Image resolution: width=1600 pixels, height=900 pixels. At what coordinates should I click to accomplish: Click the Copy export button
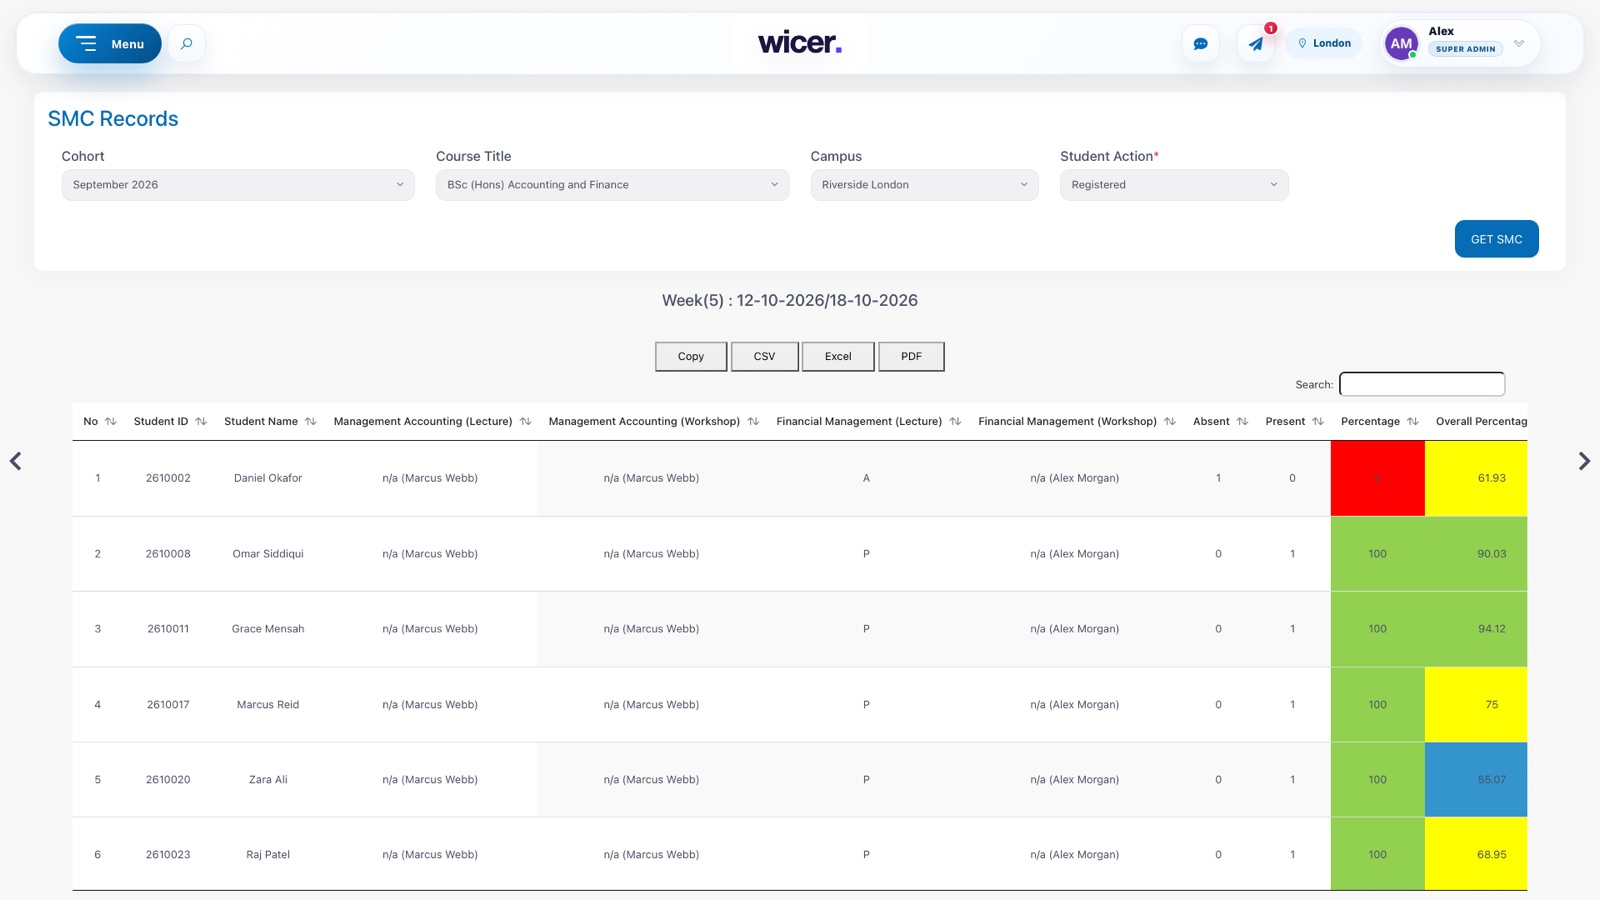pyautogui.click(x=691, y=357)
